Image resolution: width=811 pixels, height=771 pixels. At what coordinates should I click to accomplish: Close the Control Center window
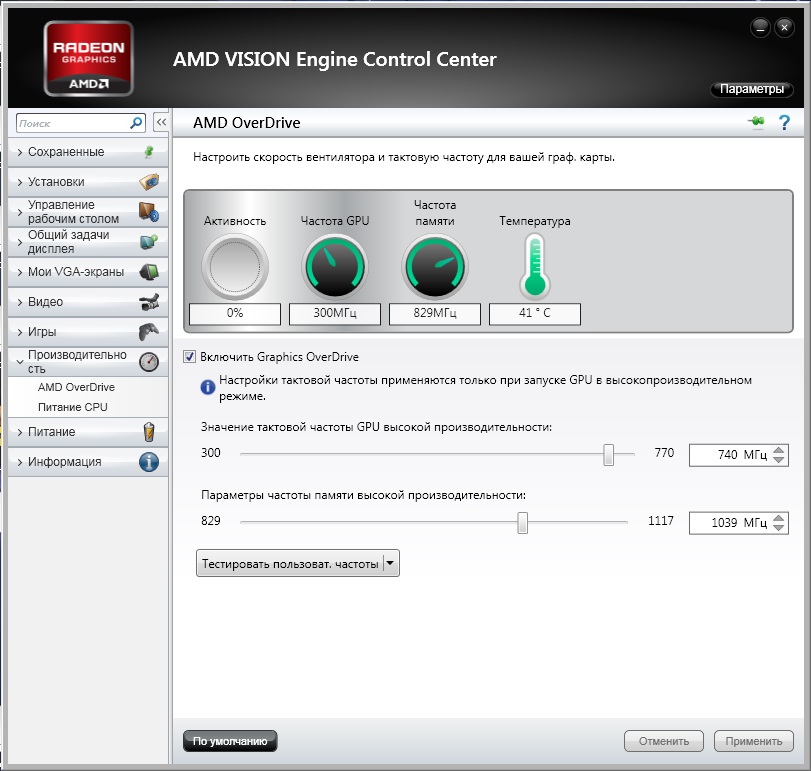[784, 27]
